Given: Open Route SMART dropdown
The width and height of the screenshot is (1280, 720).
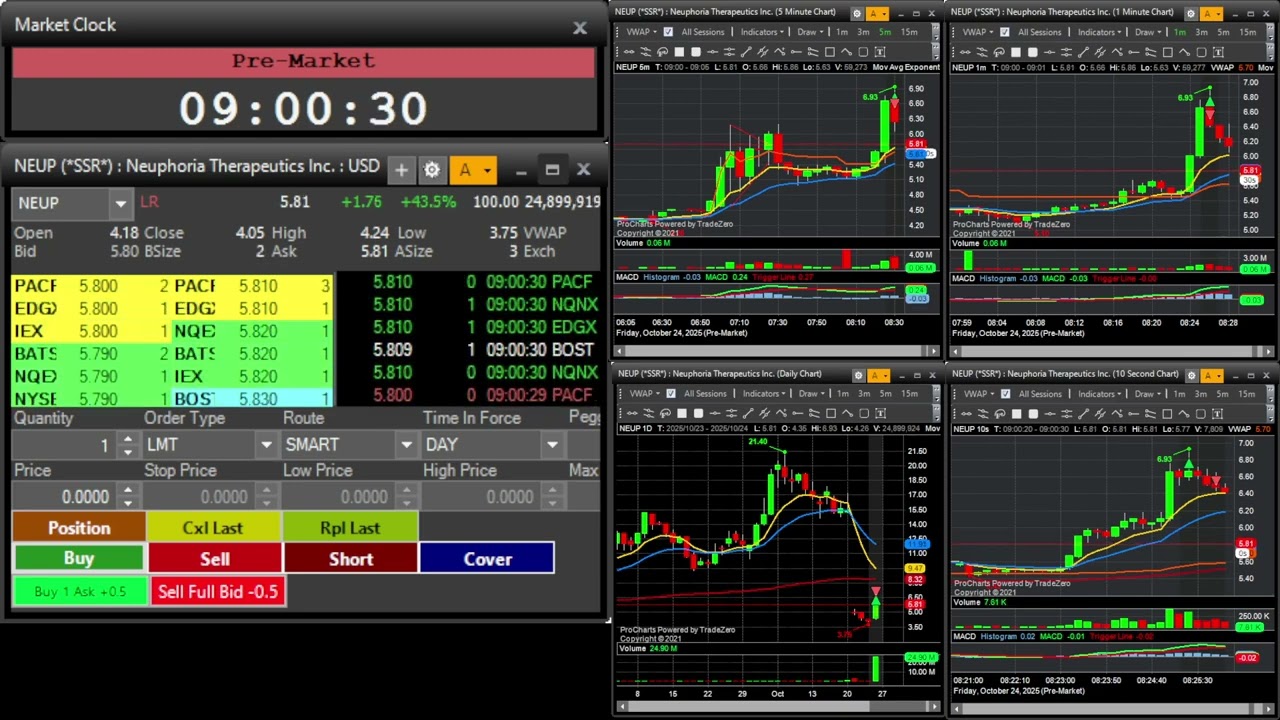Looking at the screenshot, I should pos(406,444).
